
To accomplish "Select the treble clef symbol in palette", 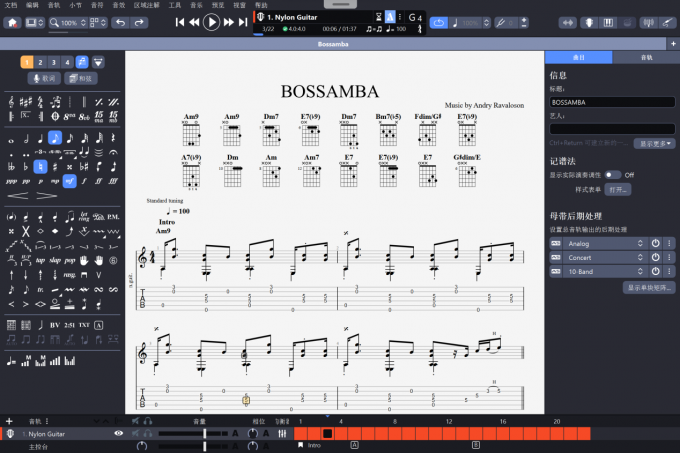I will tap(11, 101).
